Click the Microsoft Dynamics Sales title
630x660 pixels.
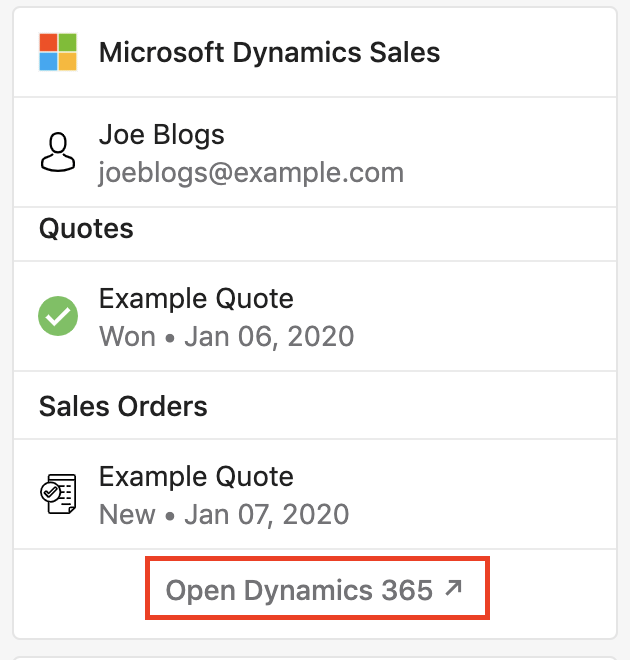(269, 53)
